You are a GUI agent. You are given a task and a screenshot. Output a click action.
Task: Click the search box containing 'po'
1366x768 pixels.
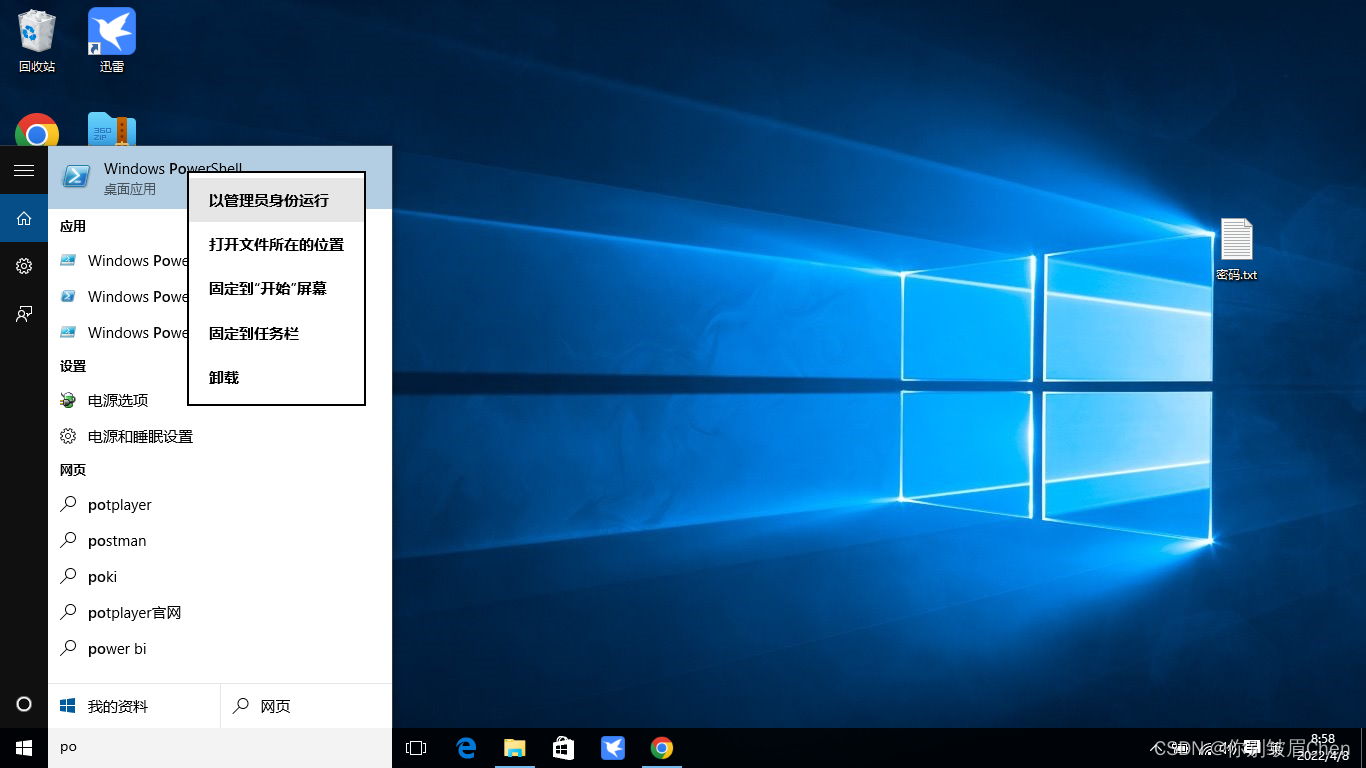pos(220,747)
